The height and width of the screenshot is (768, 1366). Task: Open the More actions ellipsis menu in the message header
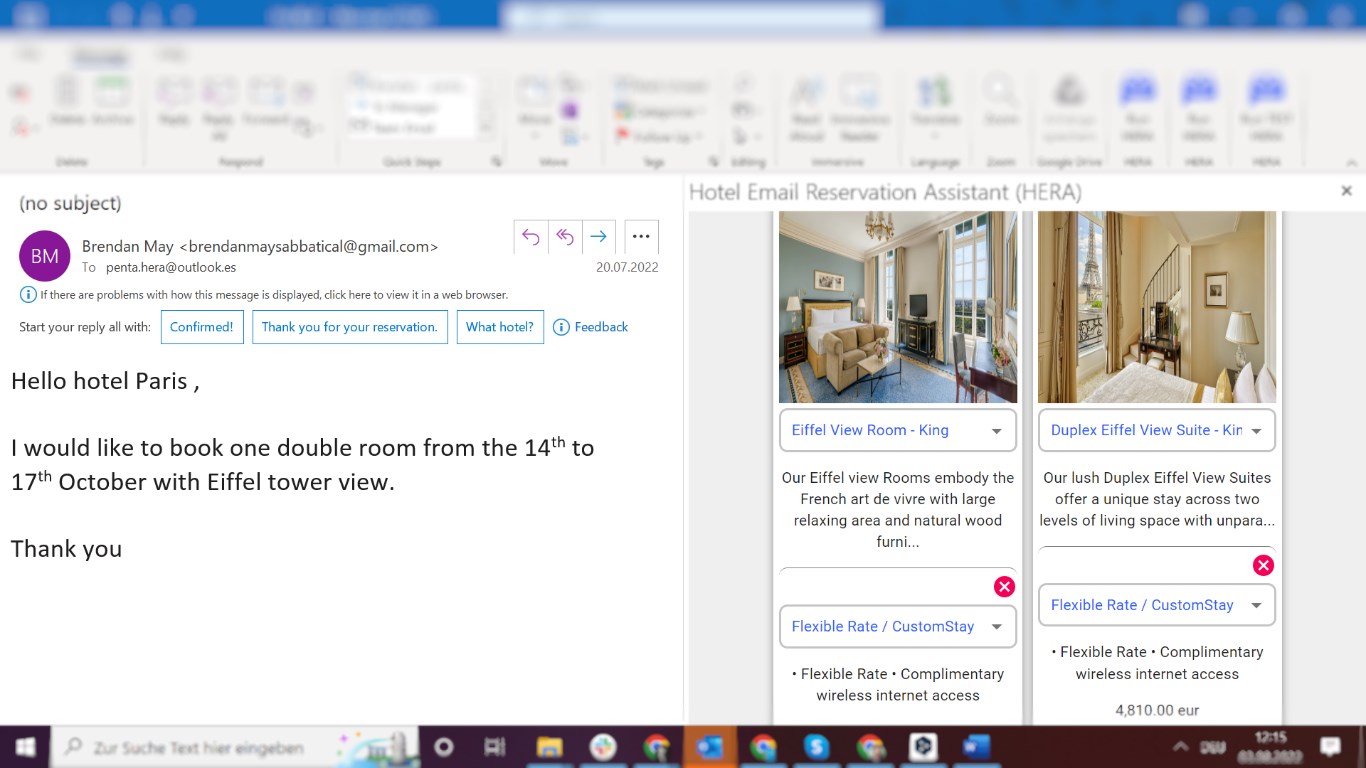coord(641,237)
